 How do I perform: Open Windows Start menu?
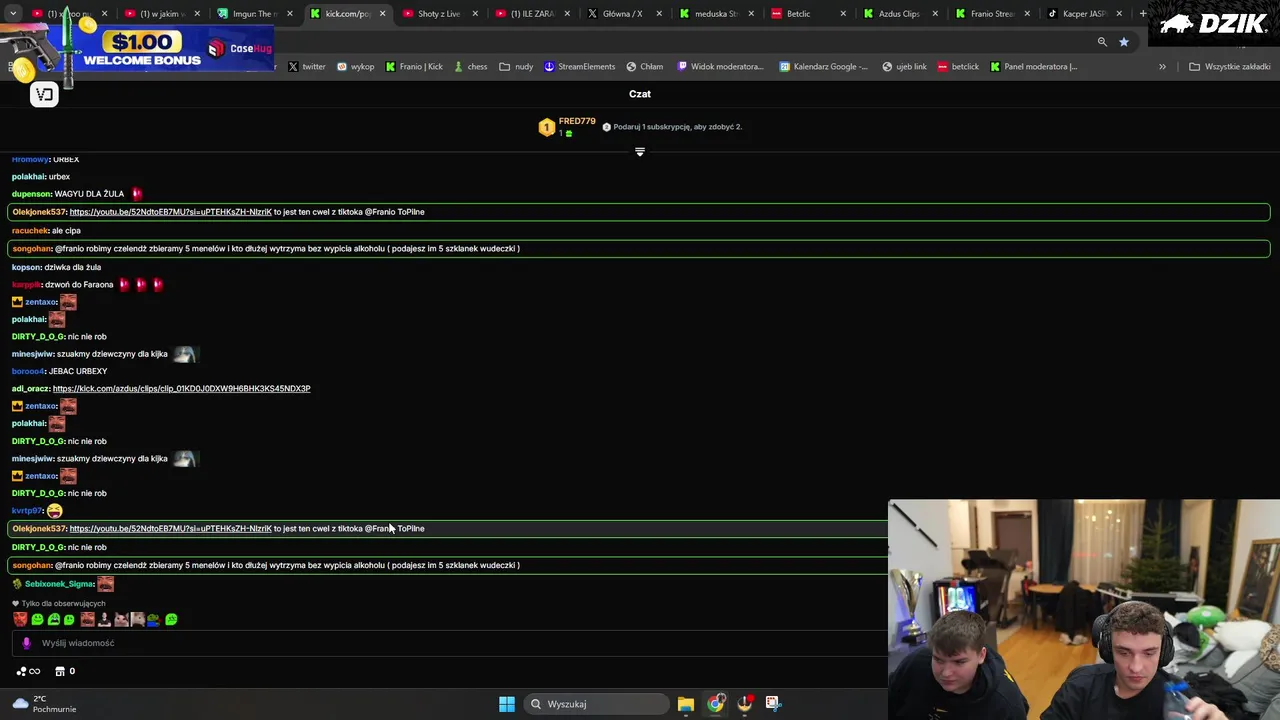point(507,704)
